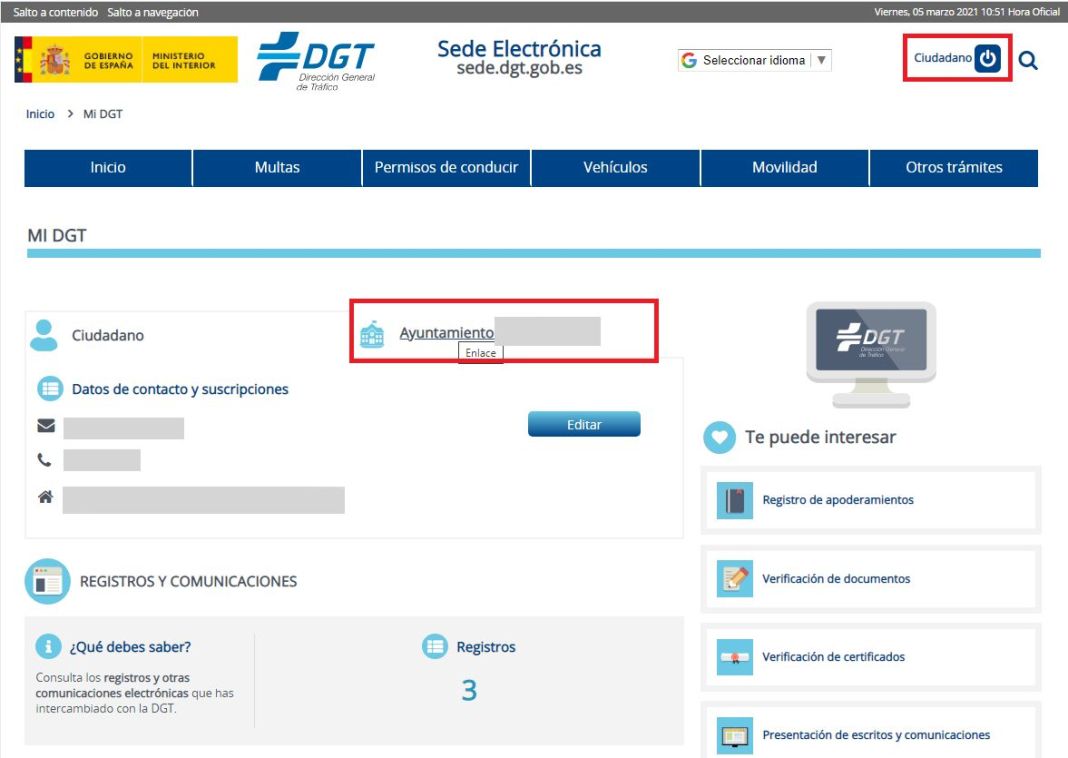The image size is (1068, 758).
Task: Open search with the magnifying glass icon
Action: tap(1028, 60)
